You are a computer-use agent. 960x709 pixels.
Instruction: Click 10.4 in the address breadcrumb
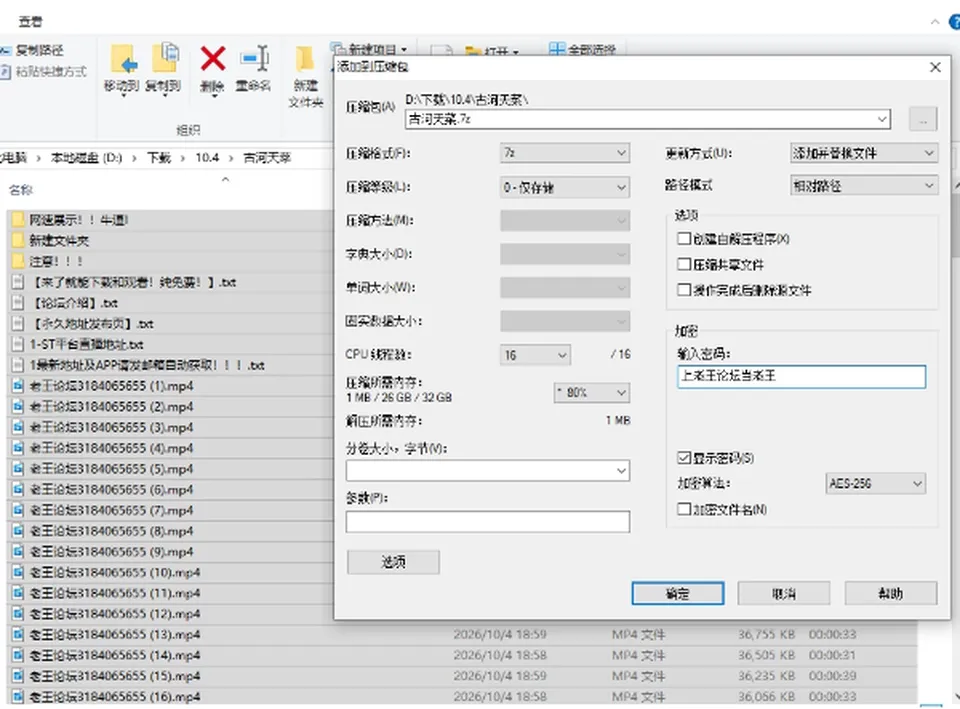[207, 158]
